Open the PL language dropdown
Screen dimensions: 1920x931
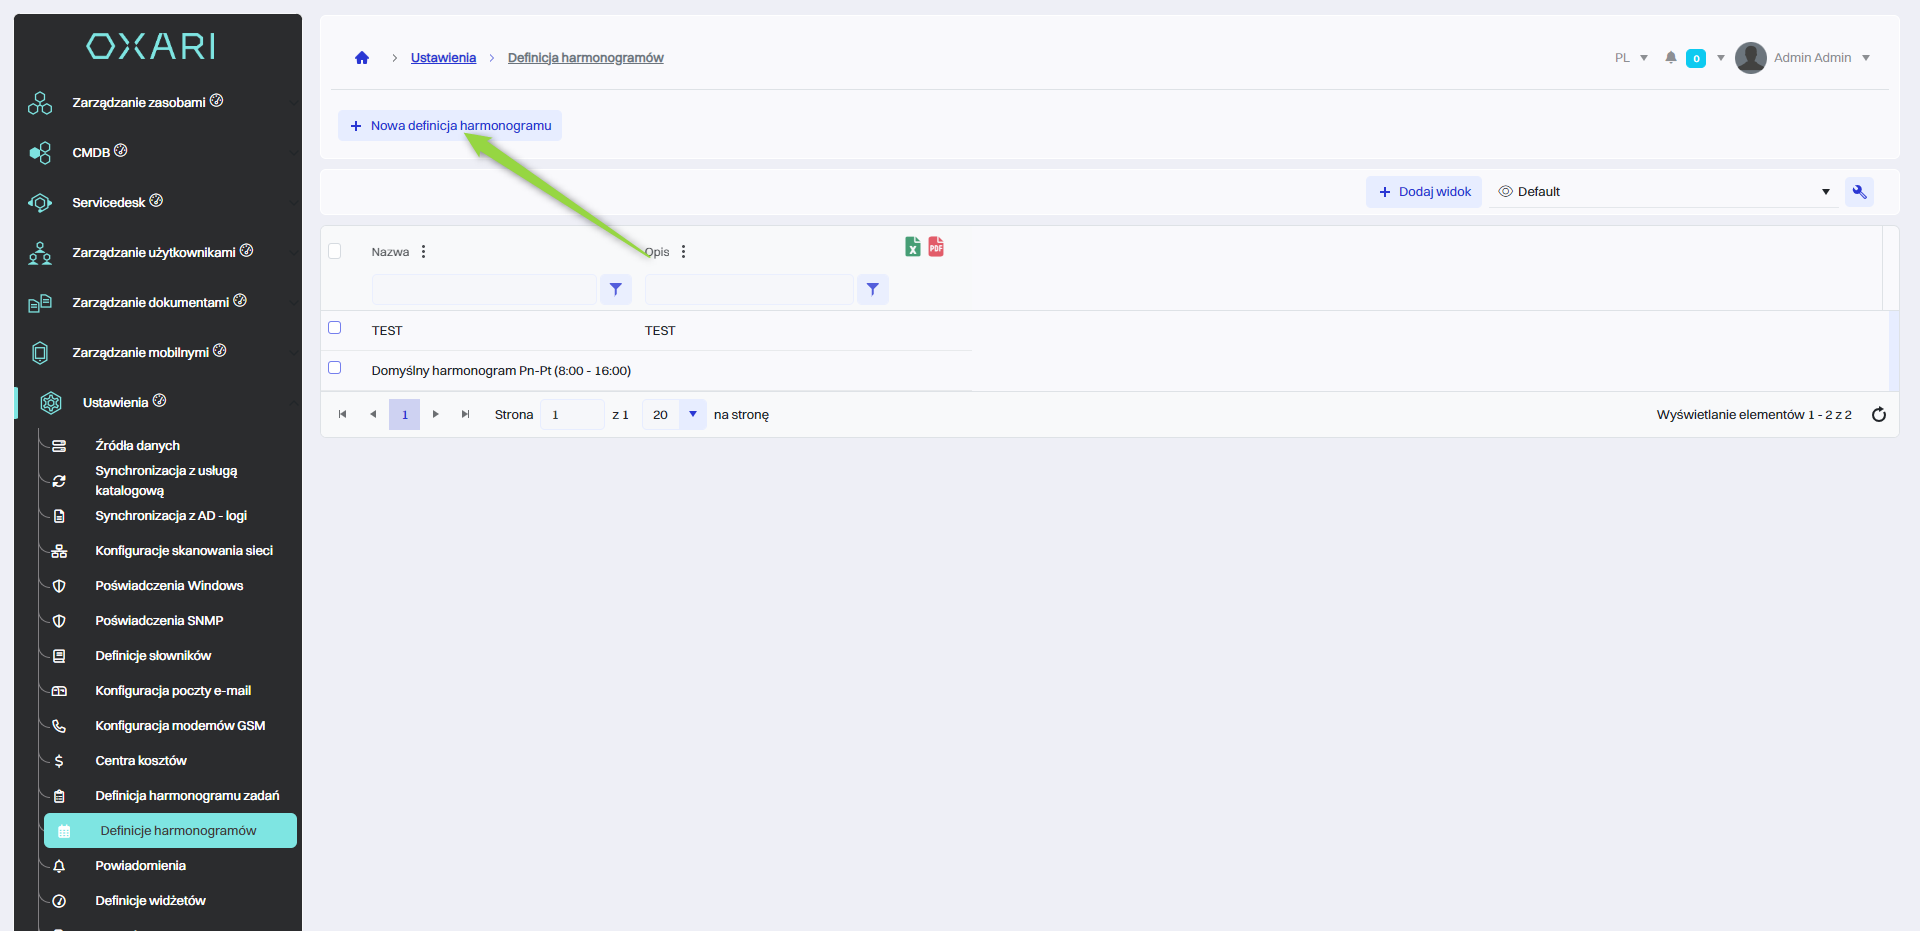[x=1631, y=58]
